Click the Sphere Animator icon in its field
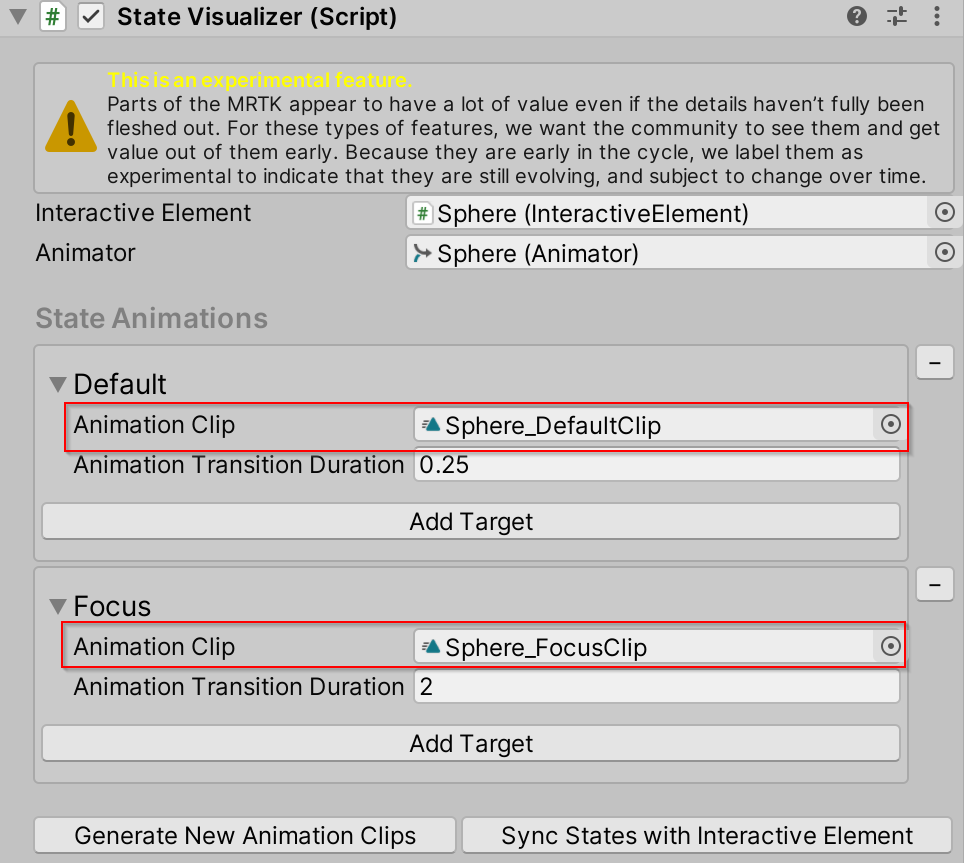 (x=422, y=253)
